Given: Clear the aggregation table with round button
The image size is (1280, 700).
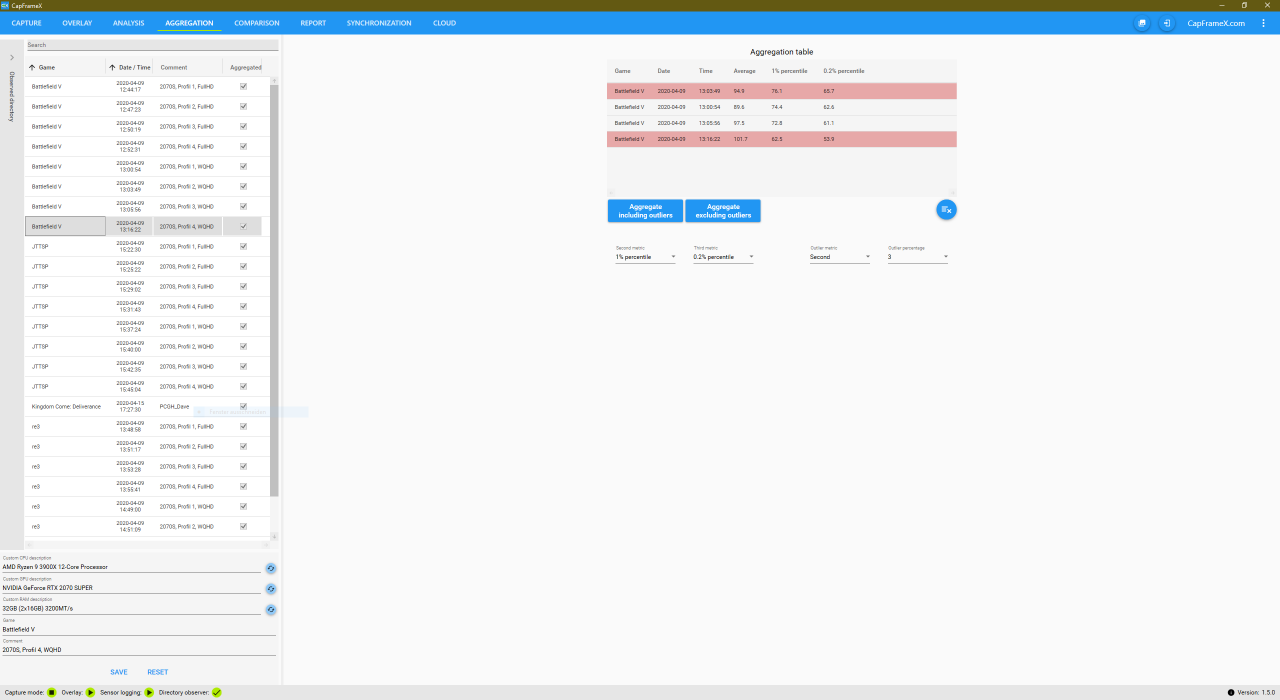Looking at the screenshot, I should click(x=946, y=209).
